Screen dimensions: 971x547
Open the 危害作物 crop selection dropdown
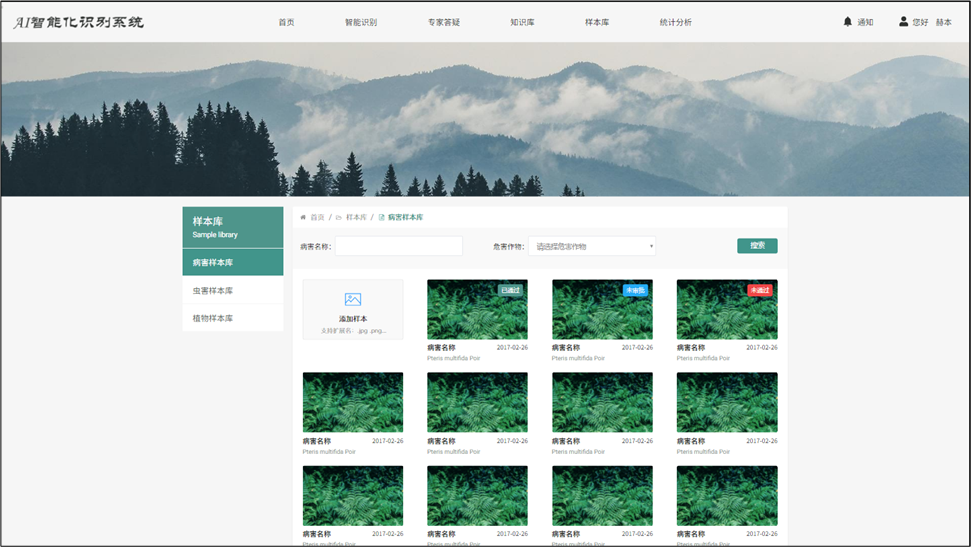(592, 246)
